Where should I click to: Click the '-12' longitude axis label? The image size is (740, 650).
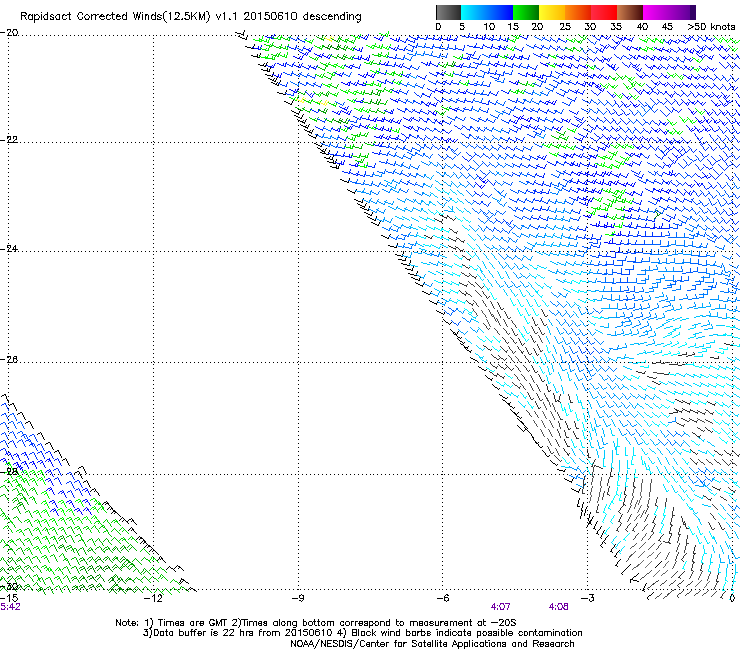point(153,598)
